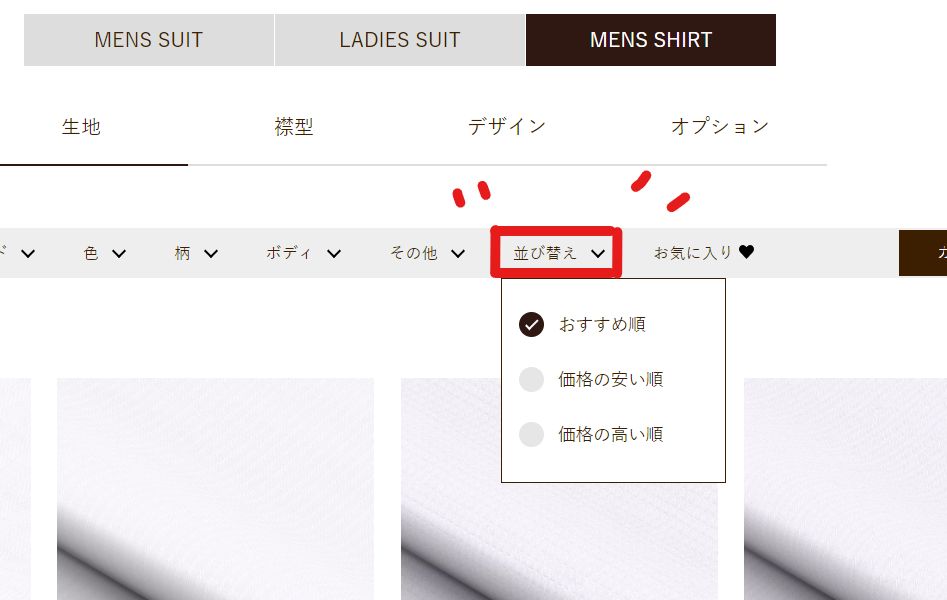Click the chevron arrow next to 並び替え
The image size is (947, 600).
coord(598,254)
